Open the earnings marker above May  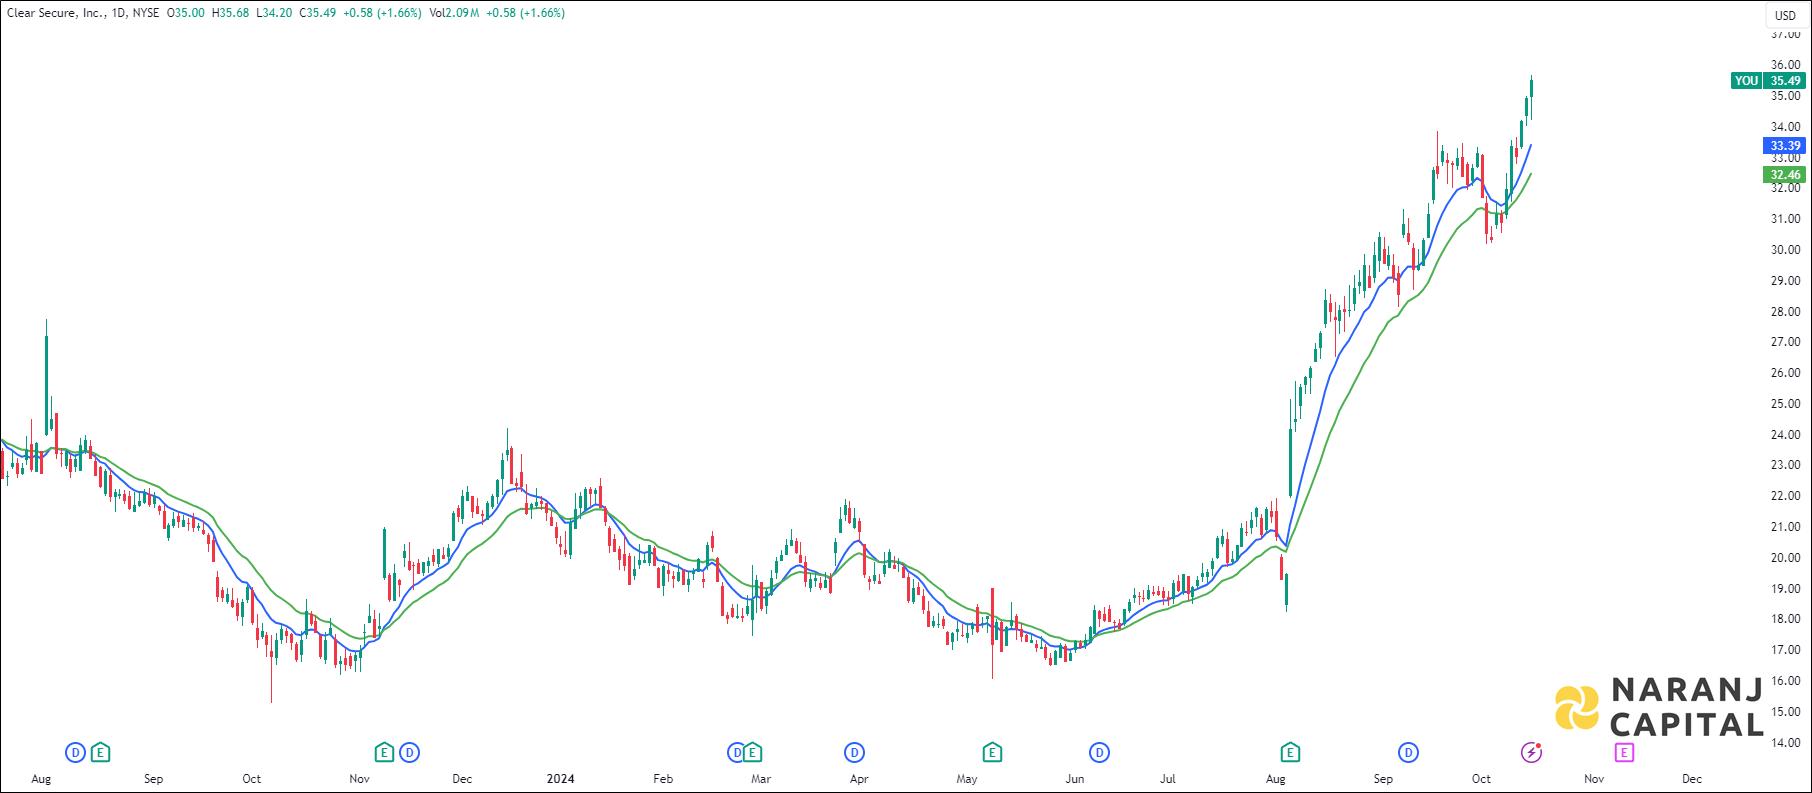pos(992,752)
